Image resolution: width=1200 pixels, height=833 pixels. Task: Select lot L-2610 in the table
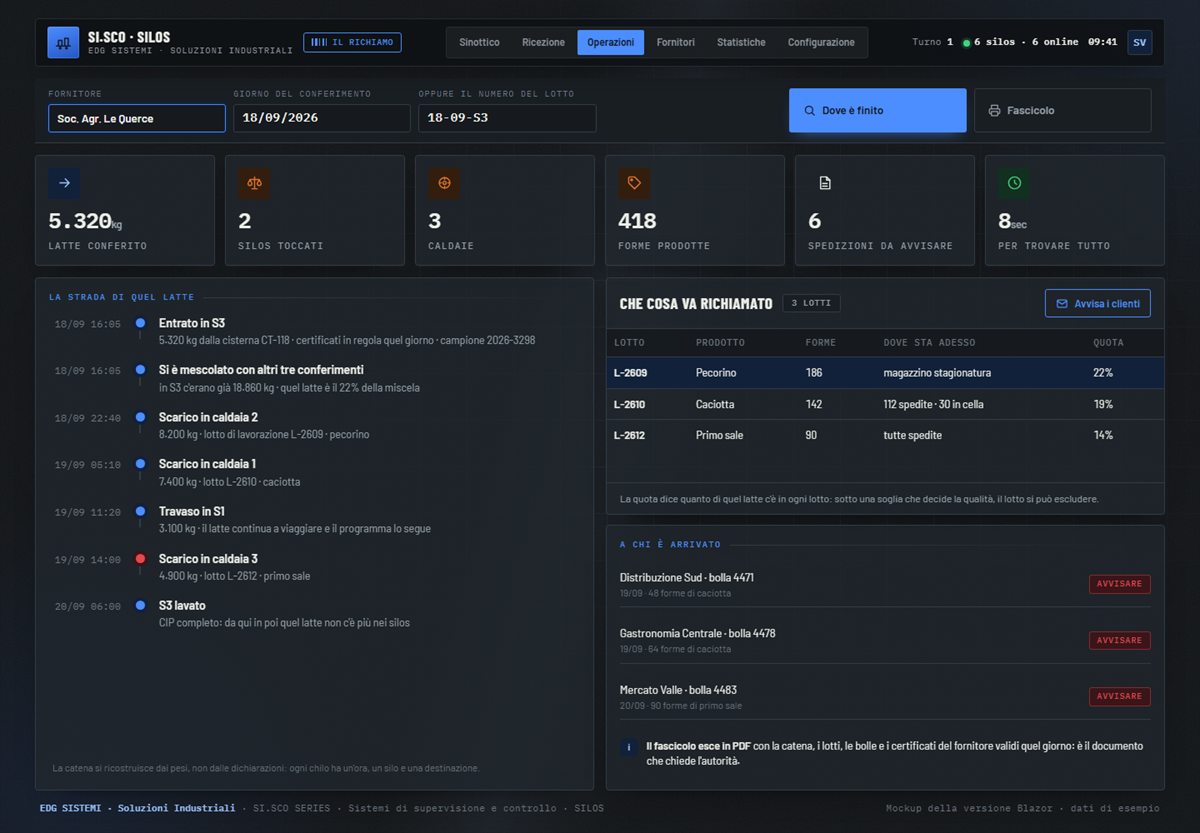[x=885, y=404]
